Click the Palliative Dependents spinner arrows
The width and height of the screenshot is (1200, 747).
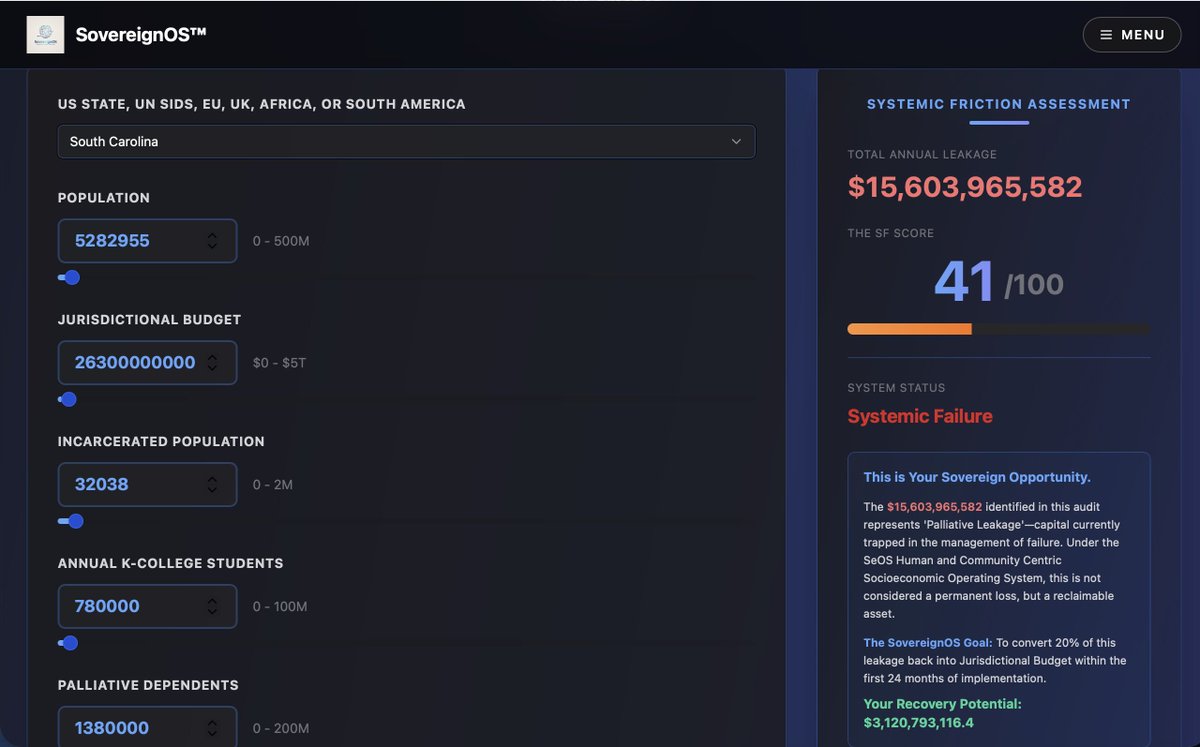pyautogui.click(x=212, y=728)
